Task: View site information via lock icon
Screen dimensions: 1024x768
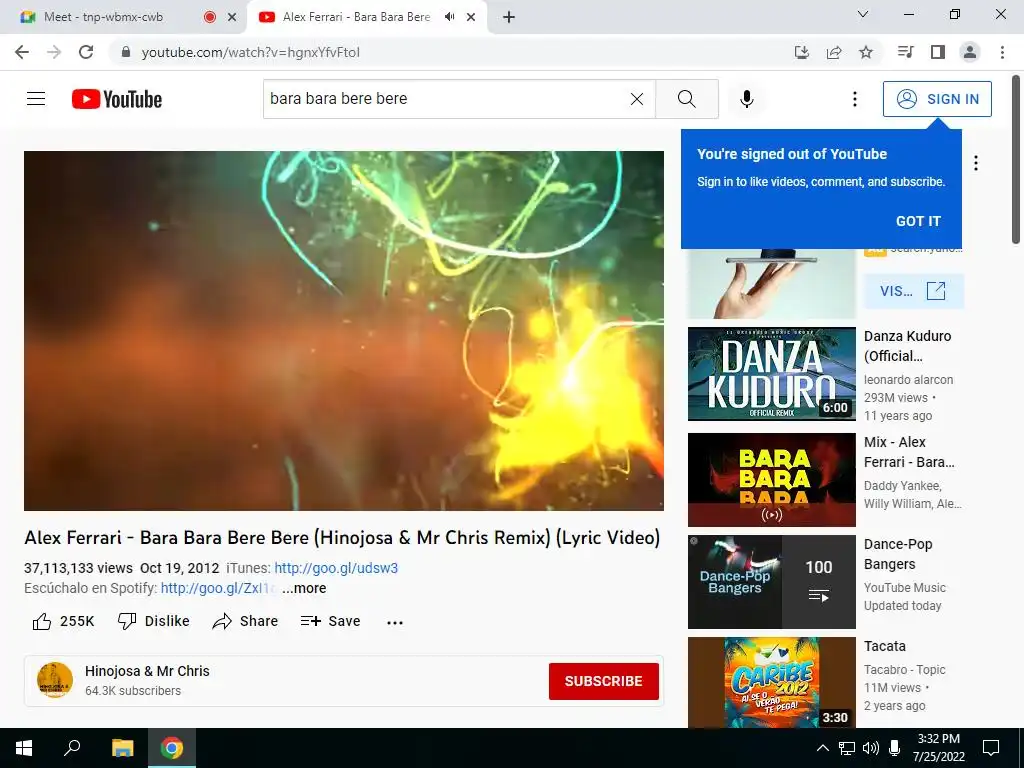Action: click(x=126, y=52)
